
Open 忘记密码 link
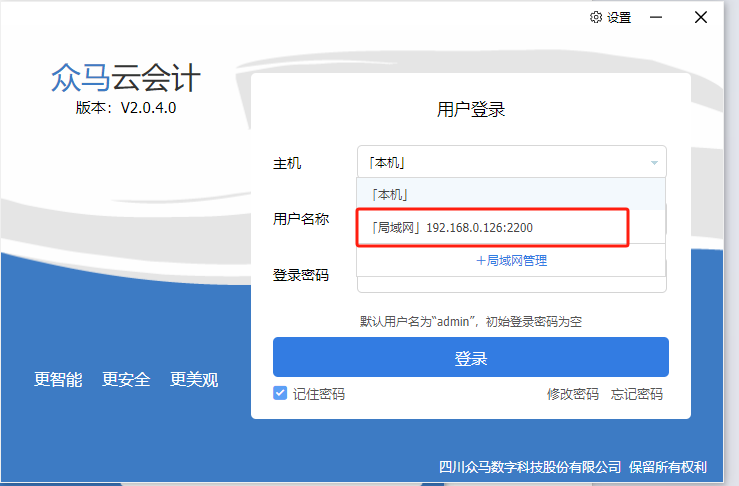637,394
